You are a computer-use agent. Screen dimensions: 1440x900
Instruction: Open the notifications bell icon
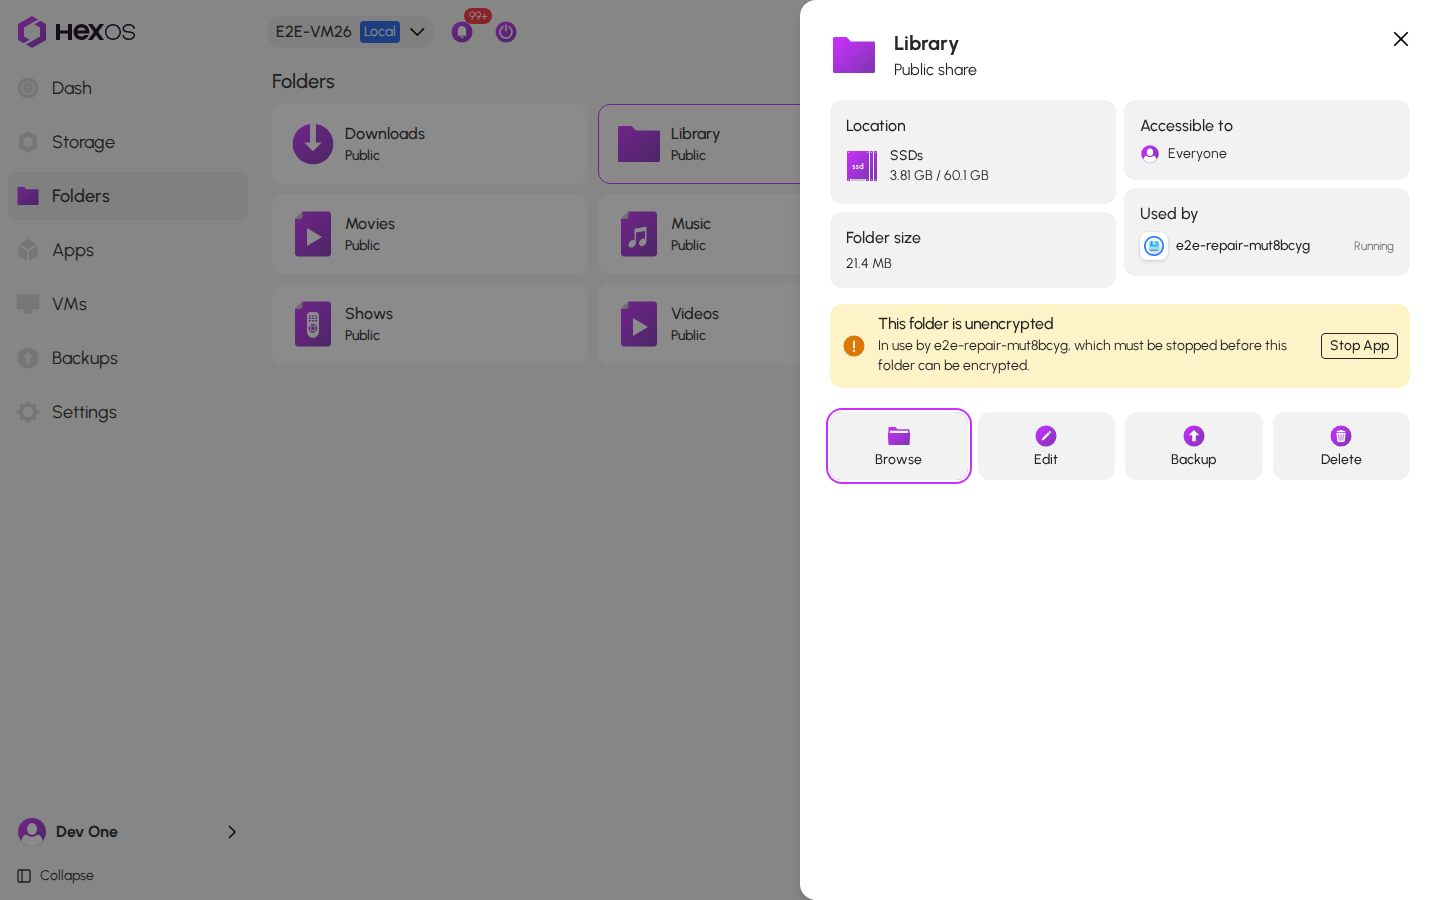462,32
